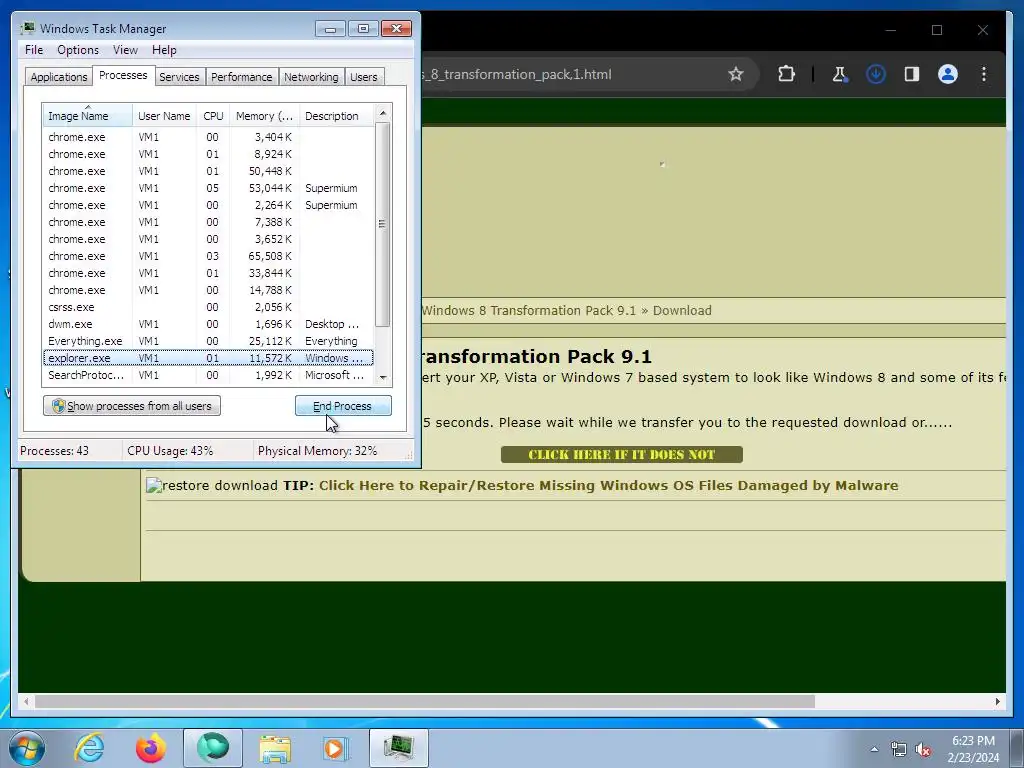Sort processes by Description column

click(336, 116)
